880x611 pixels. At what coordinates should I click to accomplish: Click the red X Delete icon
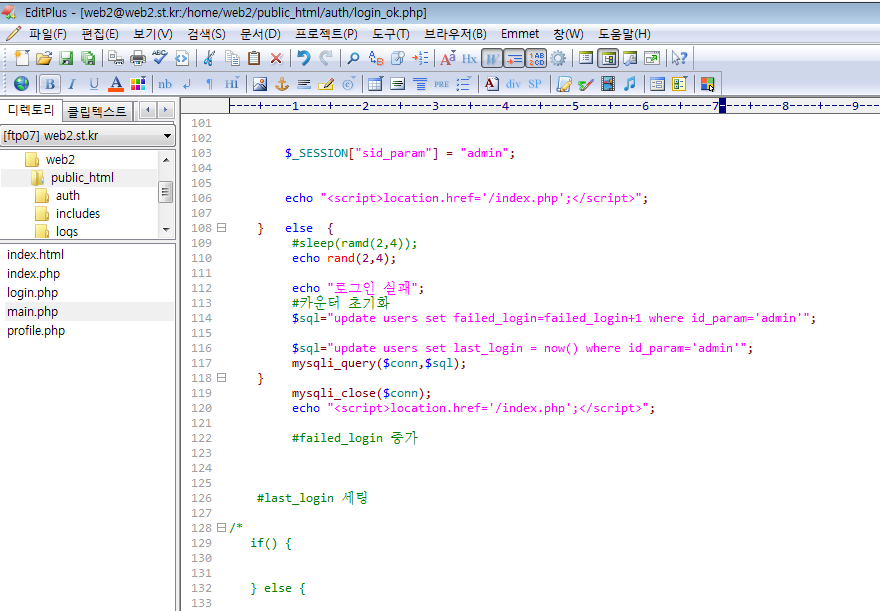point(276,58)
